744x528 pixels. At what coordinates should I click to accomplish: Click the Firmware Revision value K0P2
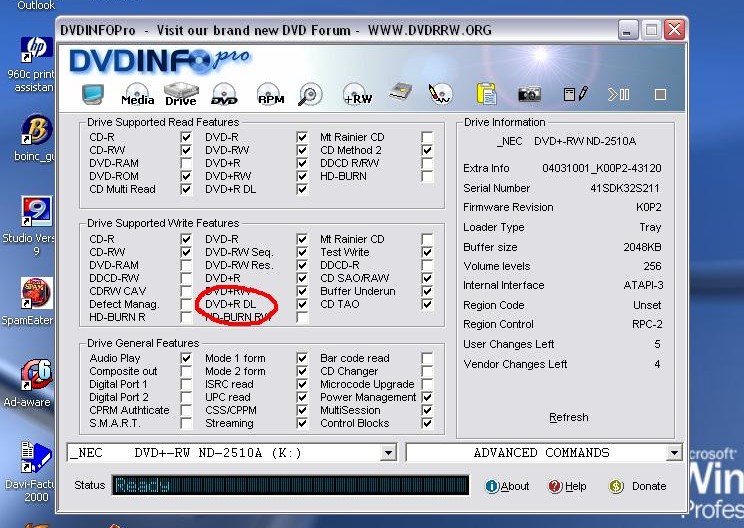(648, 207)
